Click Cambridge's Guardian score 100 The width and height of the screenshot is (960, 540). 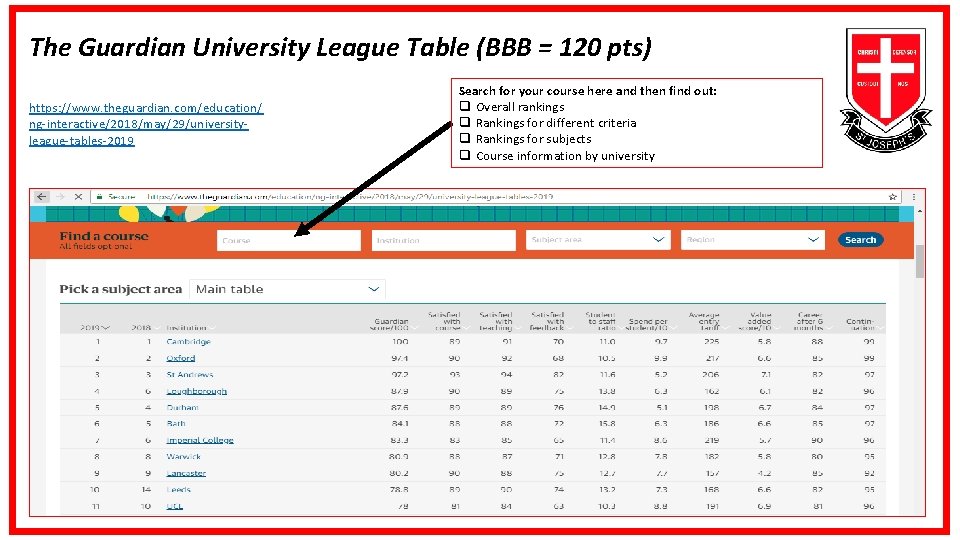pos(400,342)
